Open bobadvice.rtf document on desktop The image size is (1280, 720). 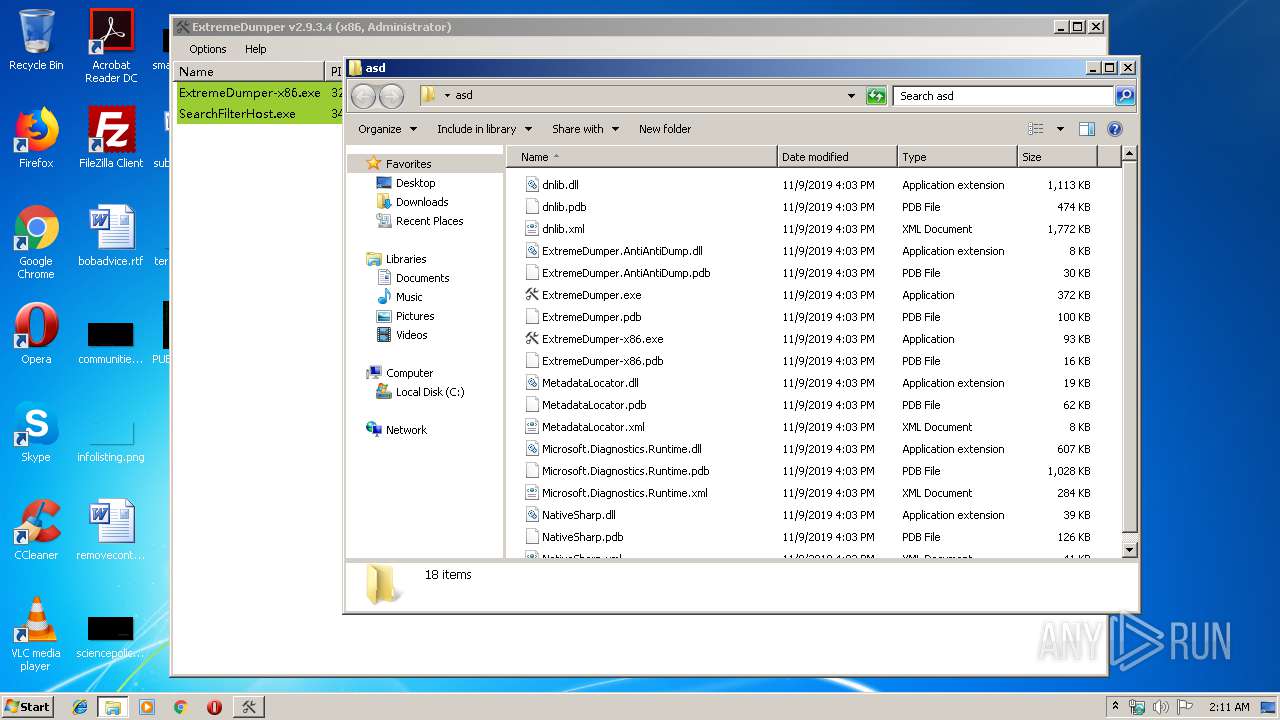(x=111, y=236)
